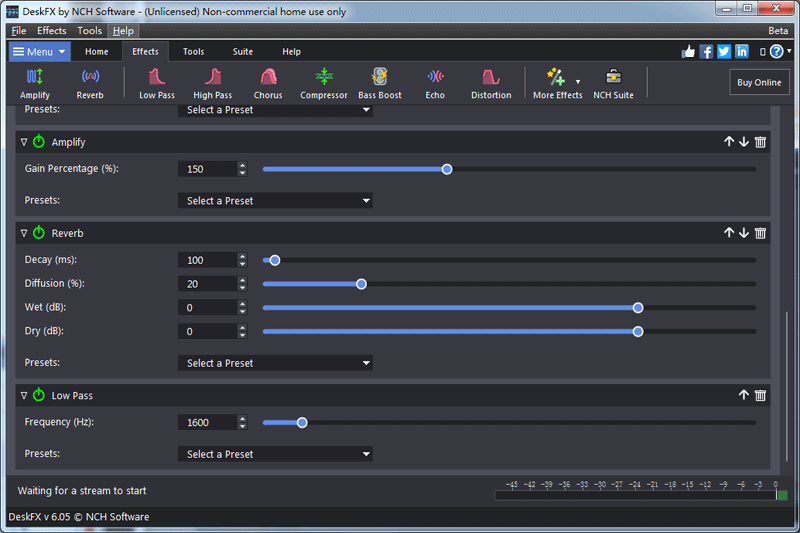Click the Wet (dB) slider handle

click(x=638, y=308)
